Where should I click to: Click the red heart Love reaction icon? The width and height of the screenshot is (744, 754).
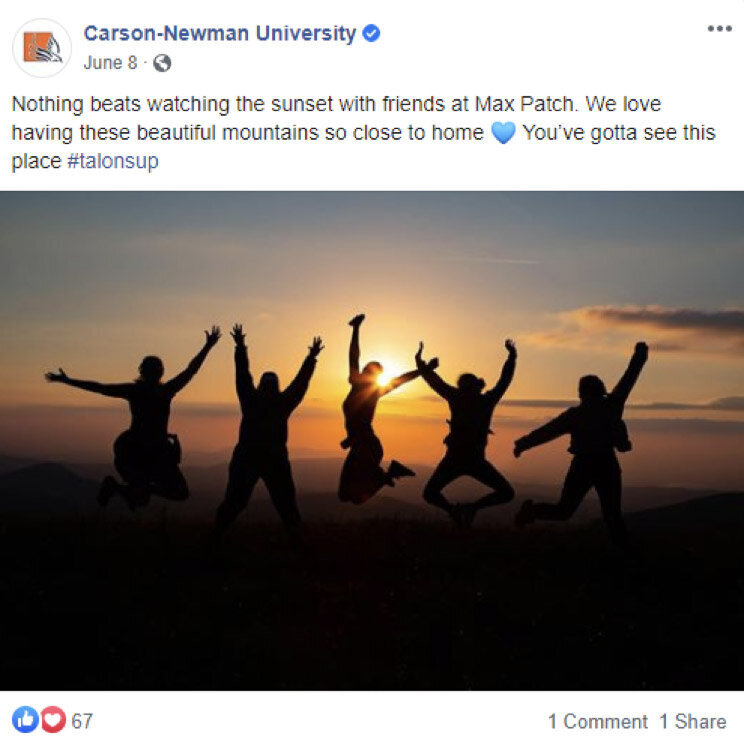click(53, 719)
